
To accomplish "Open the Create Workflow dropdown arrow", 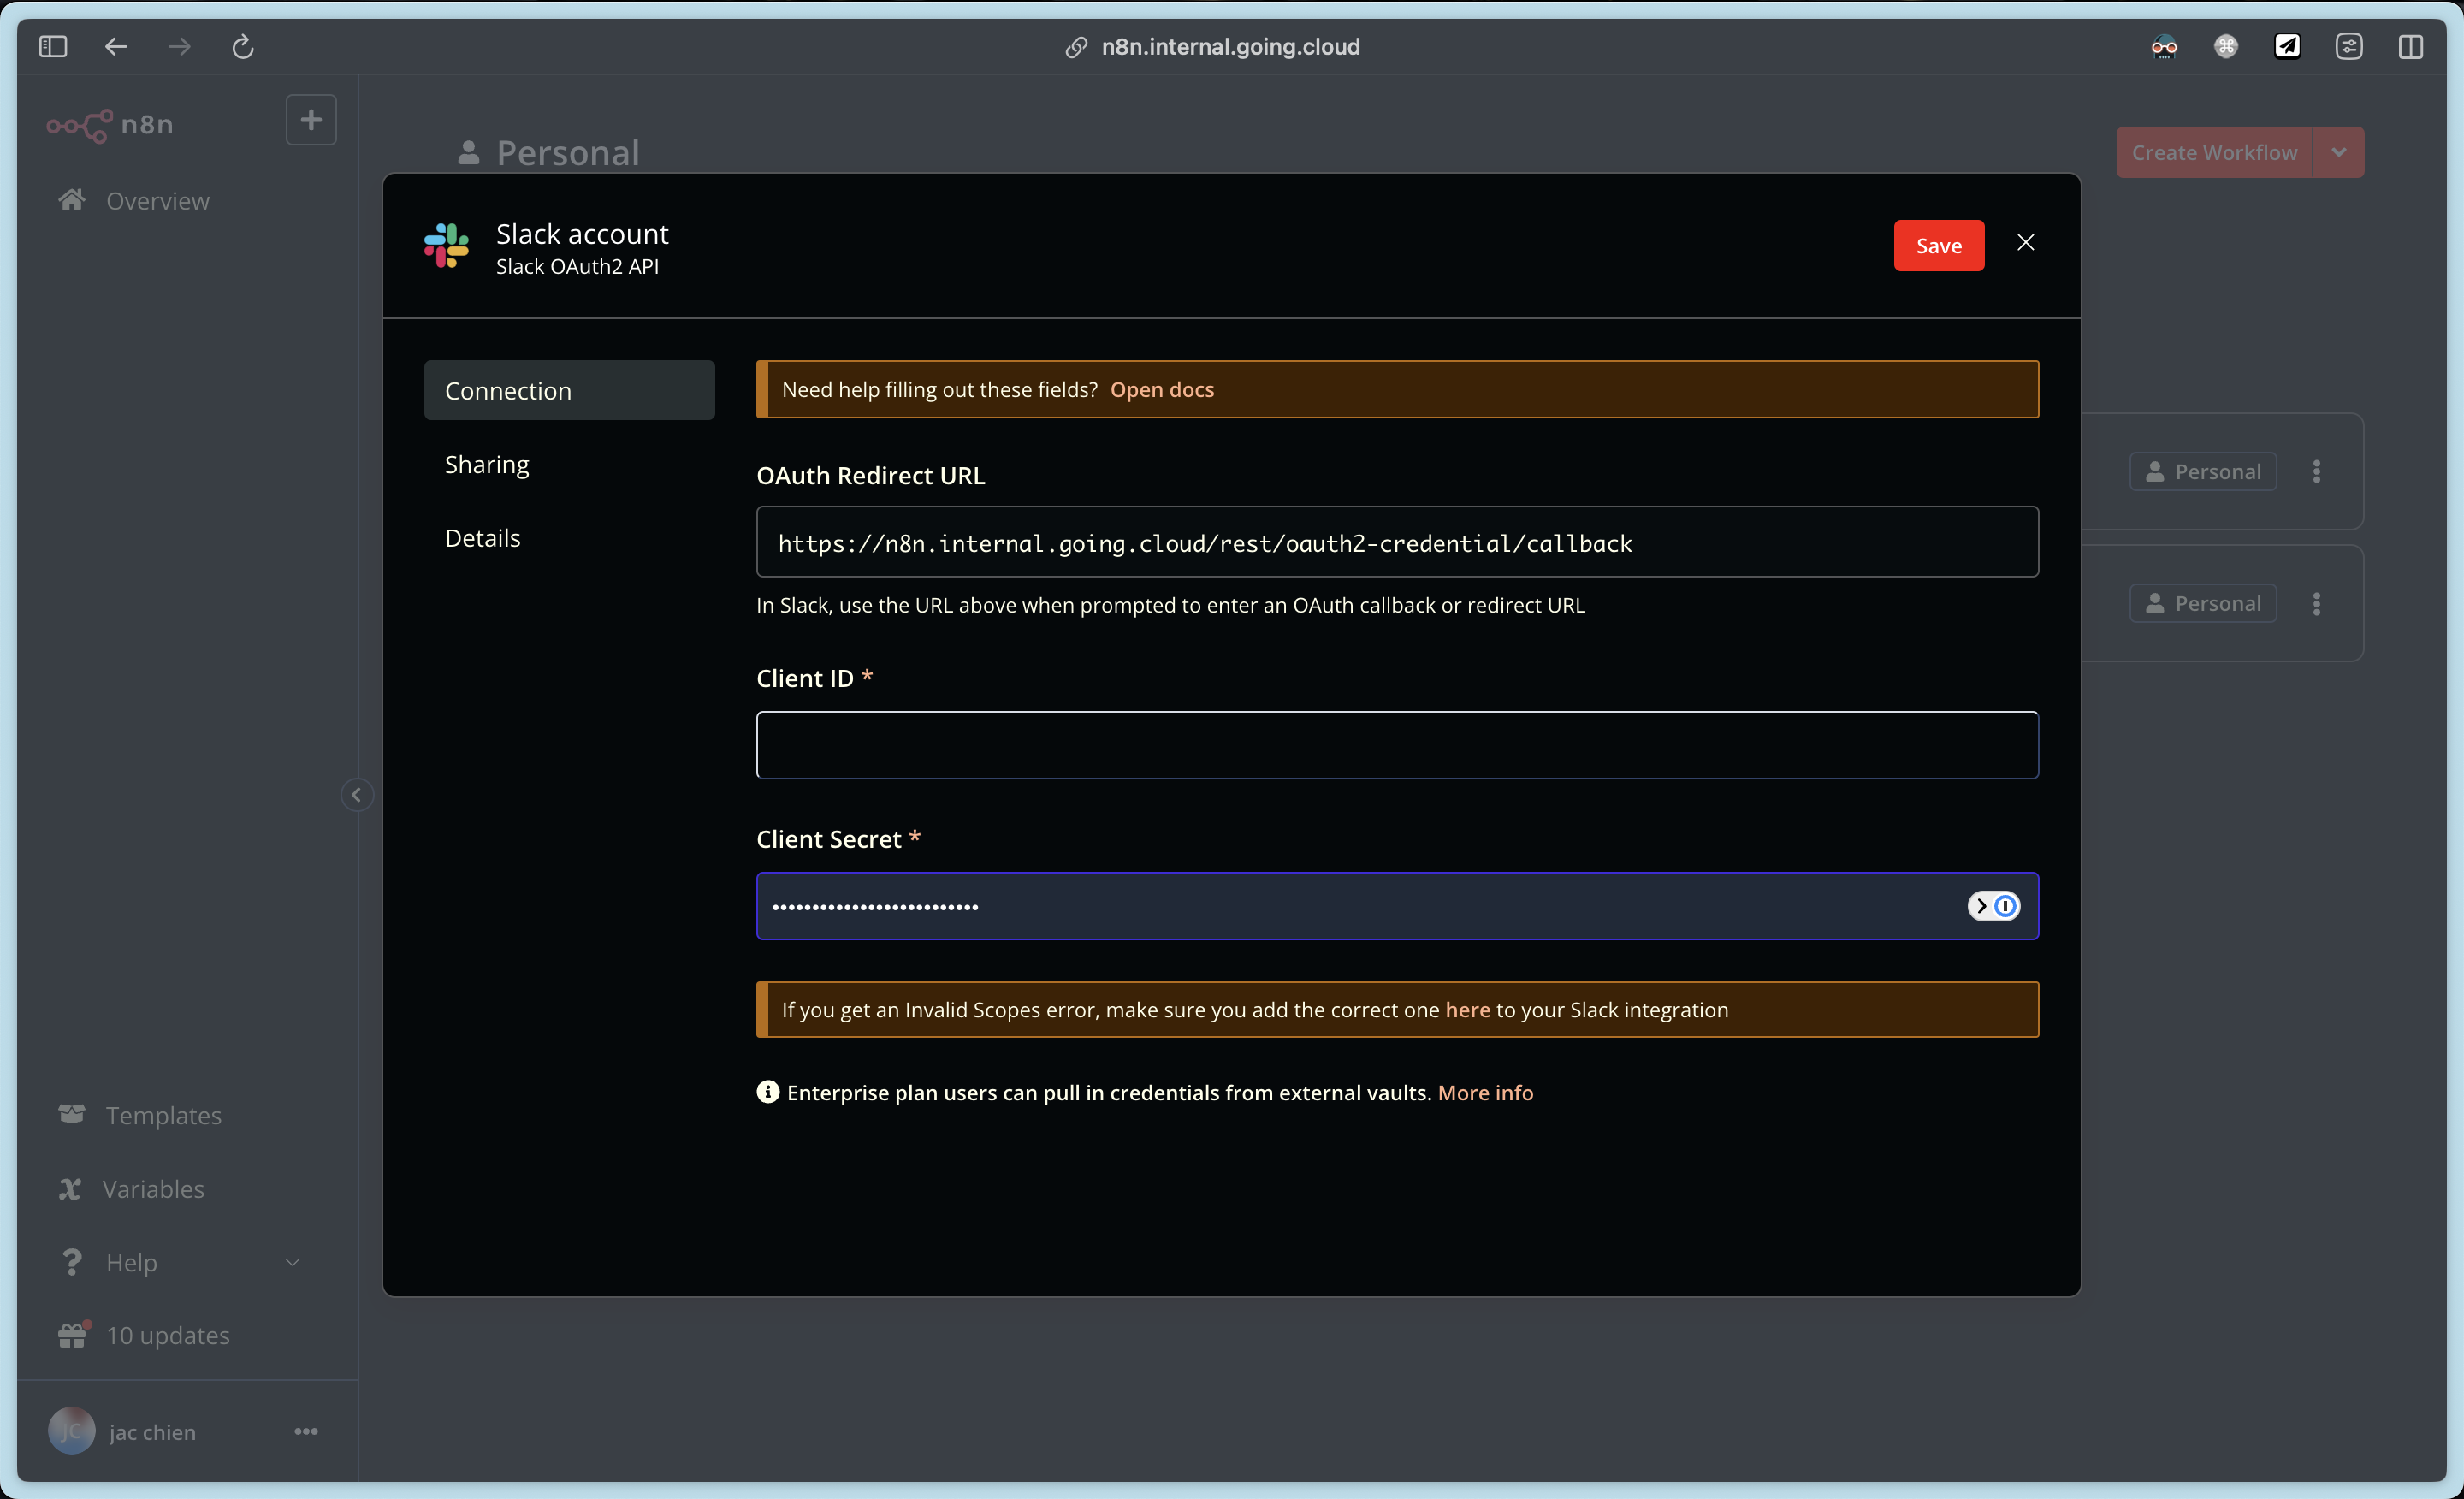I will [x=2339, y=153].
